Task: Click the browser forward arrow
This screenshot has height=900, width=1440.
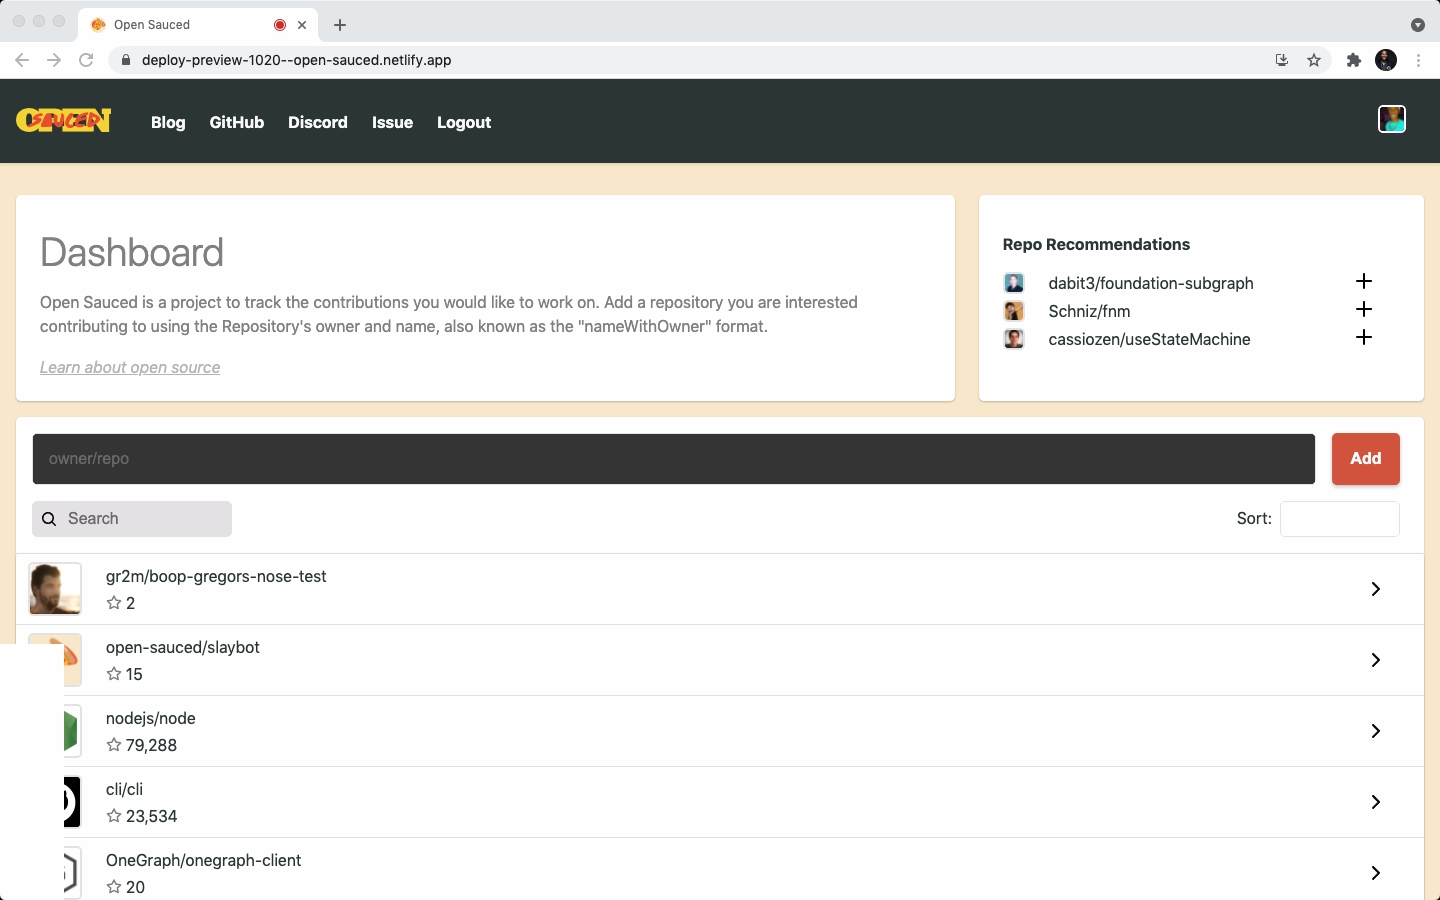Action: pyautogui.click(x=54, y=60)
